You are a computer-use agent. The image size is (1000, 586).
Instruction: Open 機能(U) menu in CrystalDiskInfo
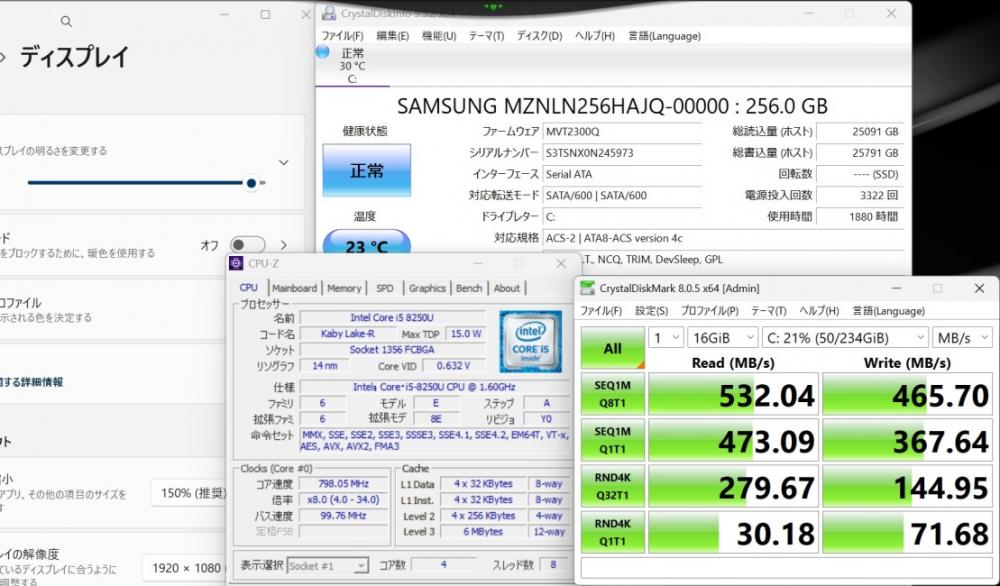pyautogui.click(x=439, y=36)
